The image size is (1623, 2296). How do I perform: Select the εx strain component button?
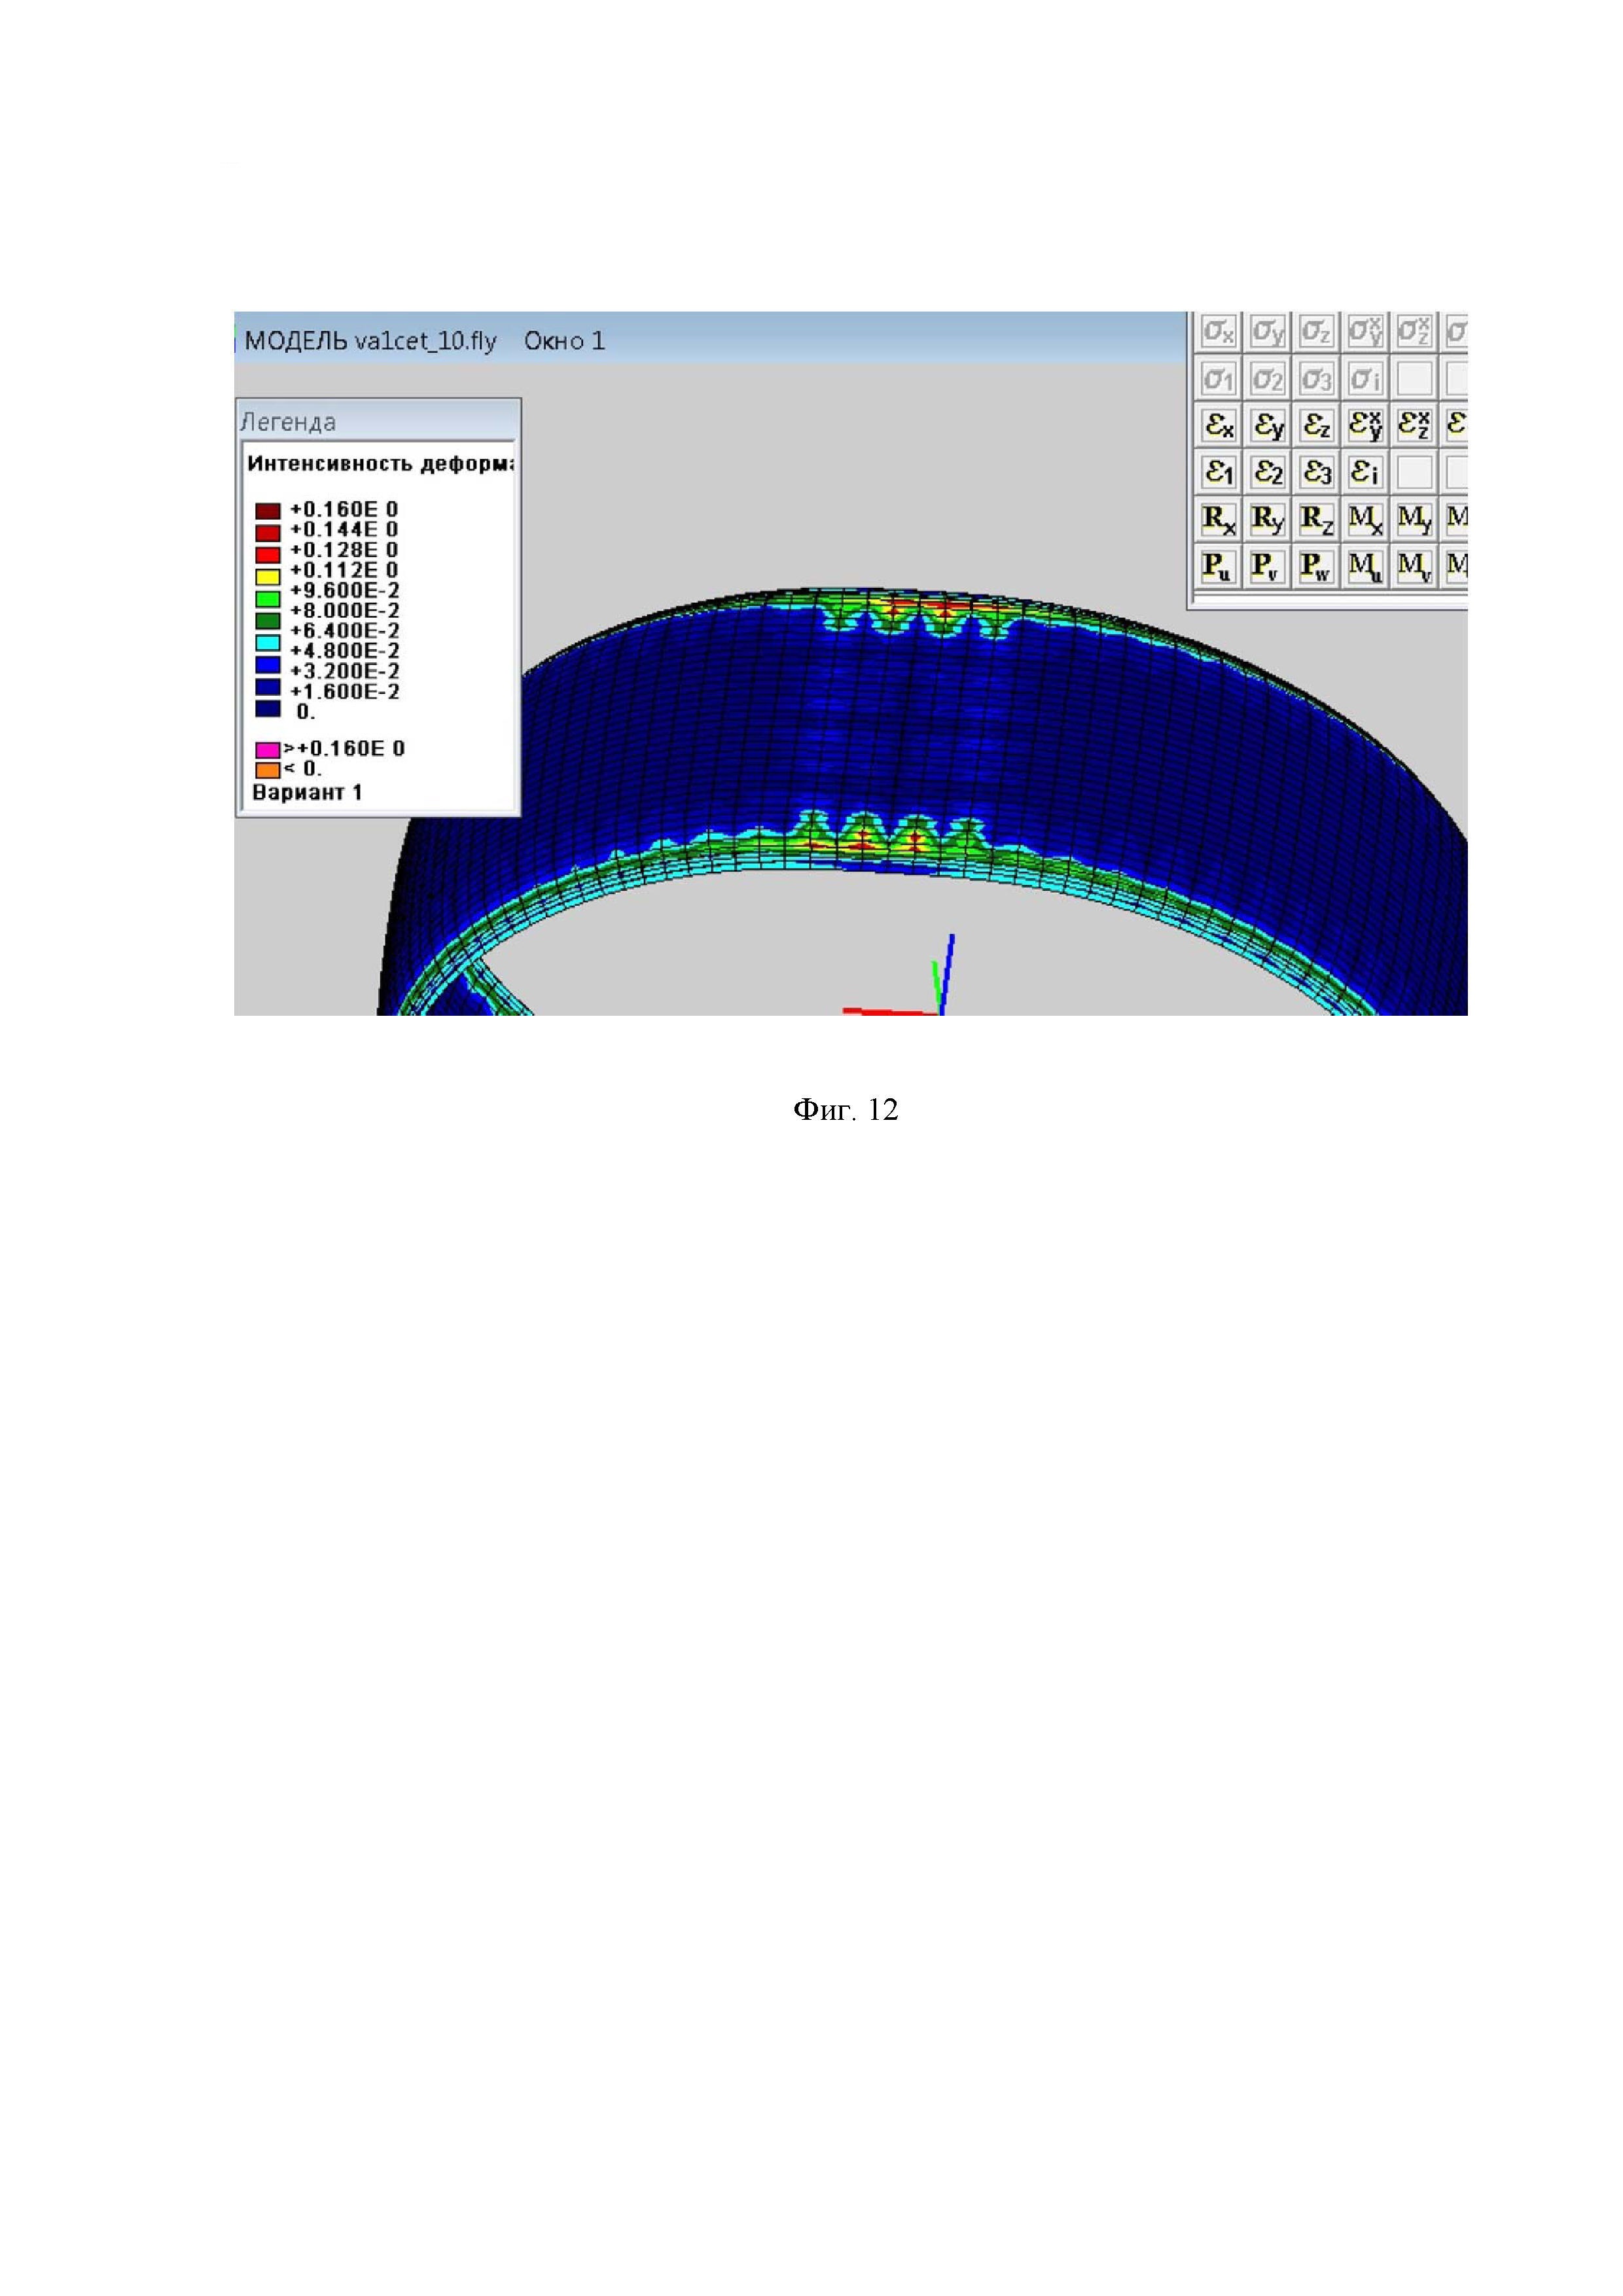(x=1218, y=426)
